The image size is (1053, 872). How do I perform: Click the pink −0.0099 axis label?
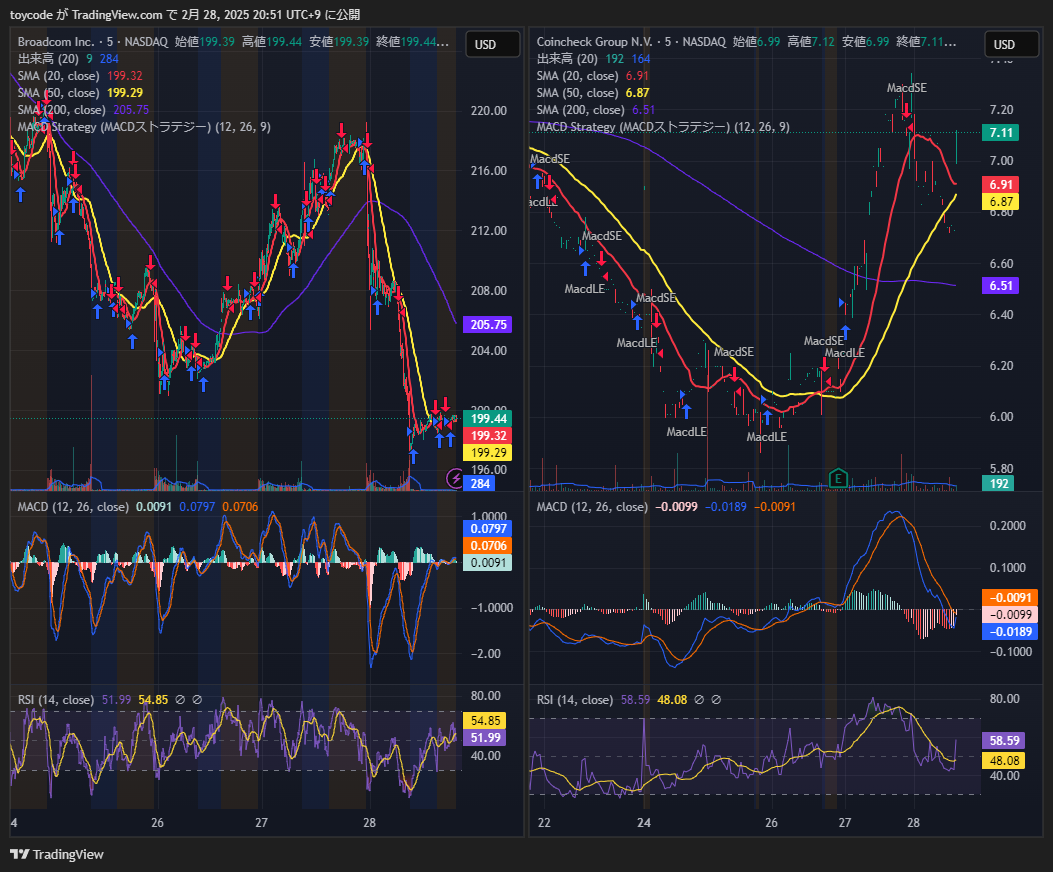pos(1011,615)
